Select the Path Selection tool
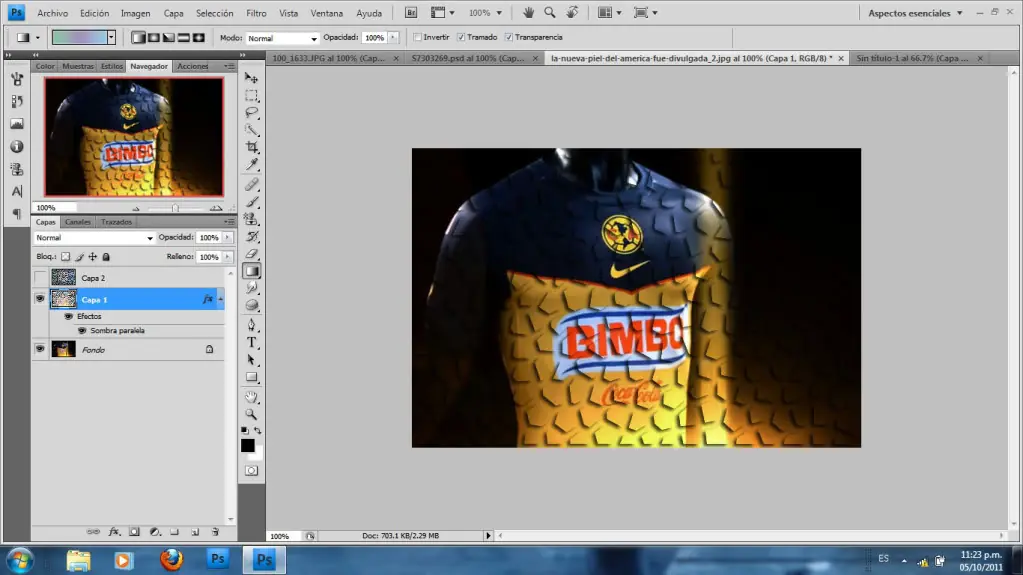This screenshot has width=1023, height=575. point(251,360)
